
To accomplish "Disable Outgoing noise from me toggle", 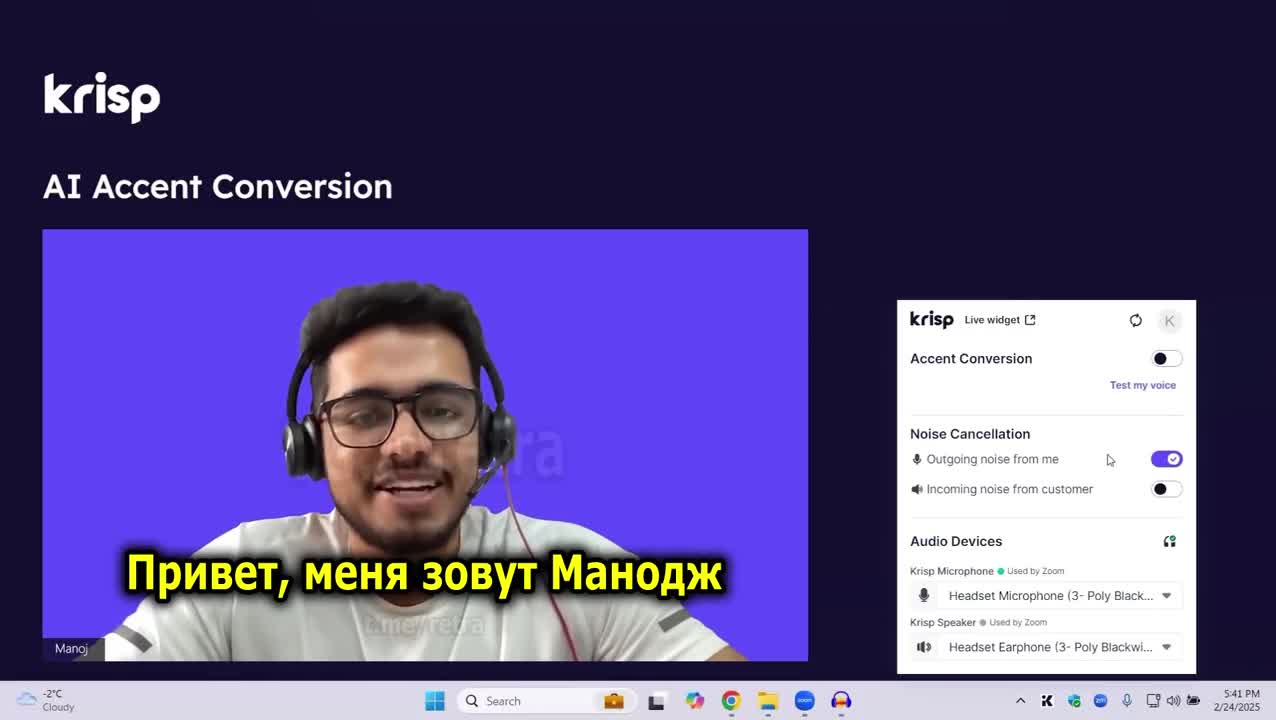I will click(1166, 459).
